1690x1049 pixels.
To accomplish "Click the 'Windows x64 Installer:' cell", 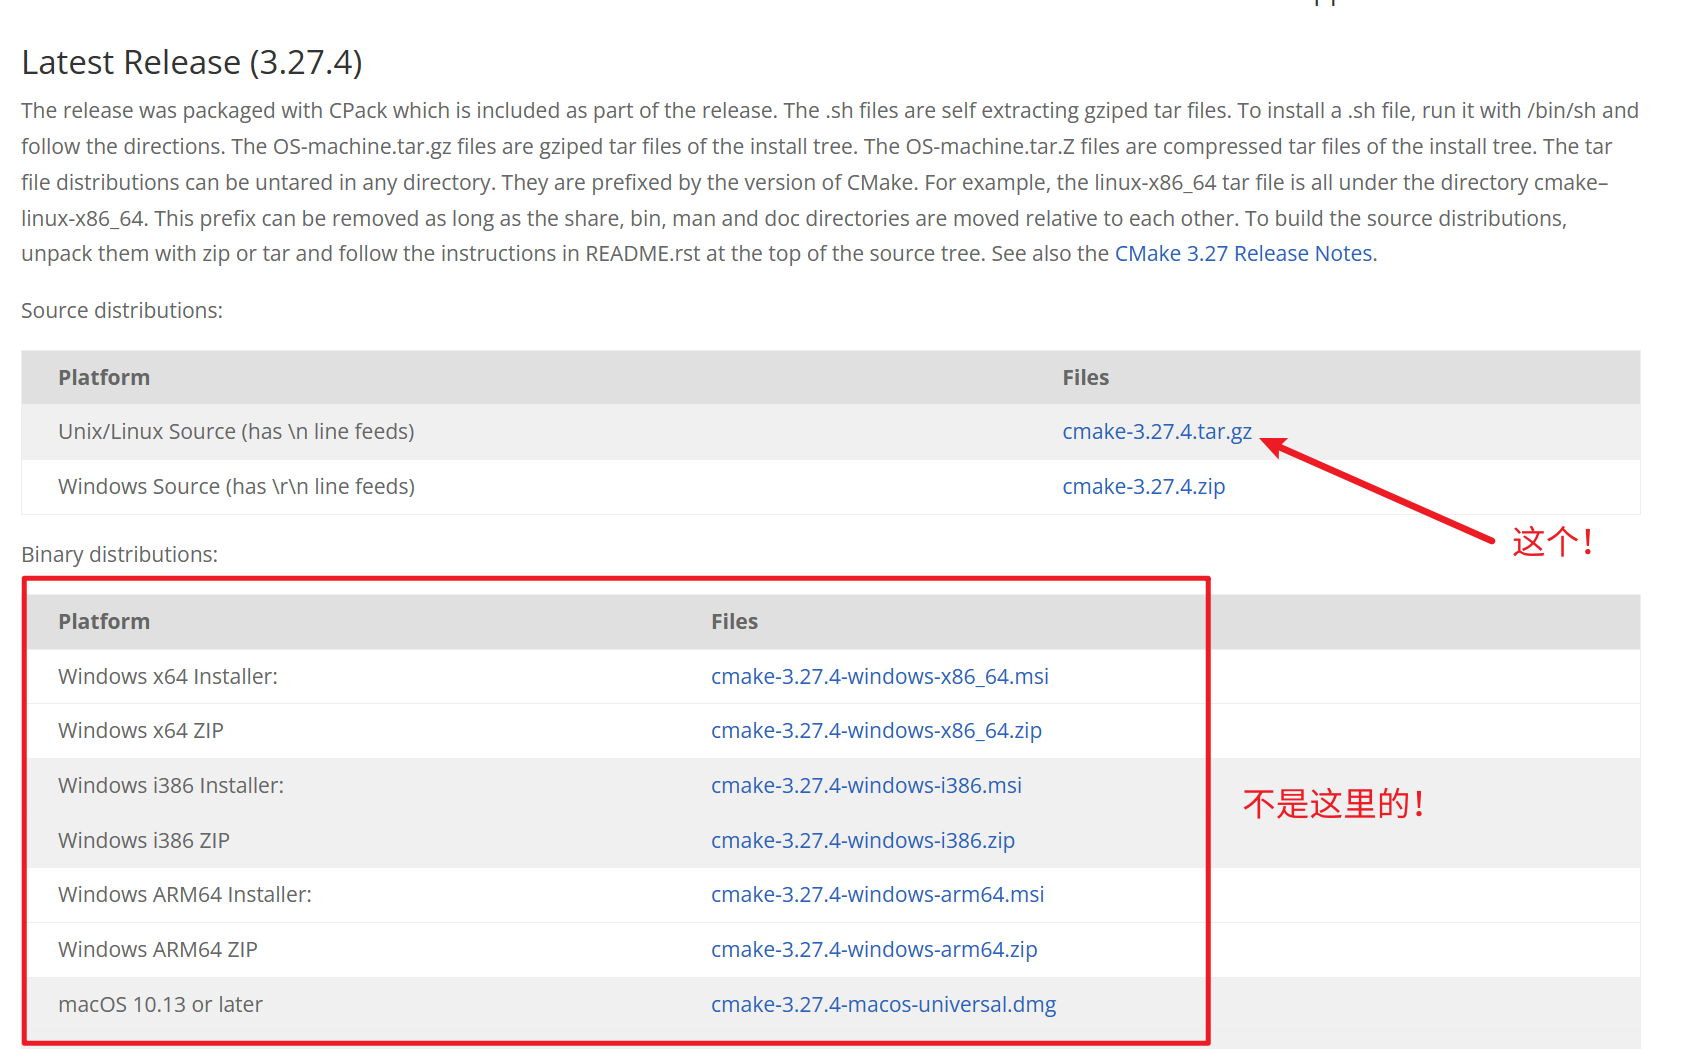I will 168,677.
